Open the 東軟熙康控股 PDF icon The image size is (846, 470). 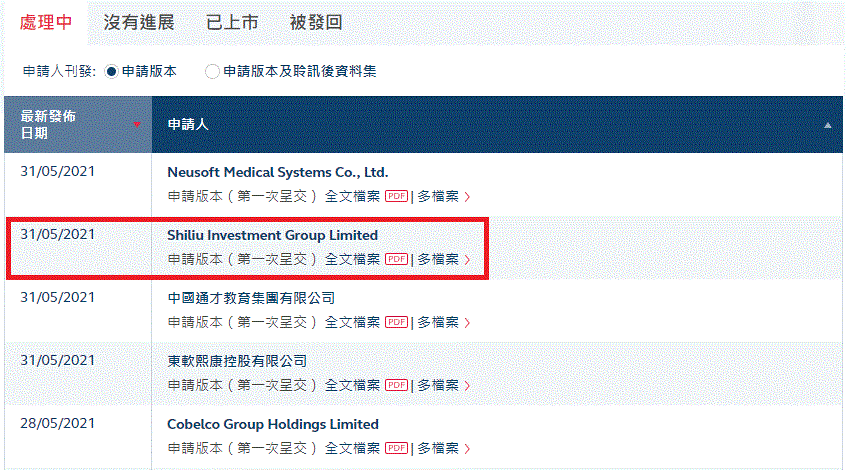[x=396, y=385]
